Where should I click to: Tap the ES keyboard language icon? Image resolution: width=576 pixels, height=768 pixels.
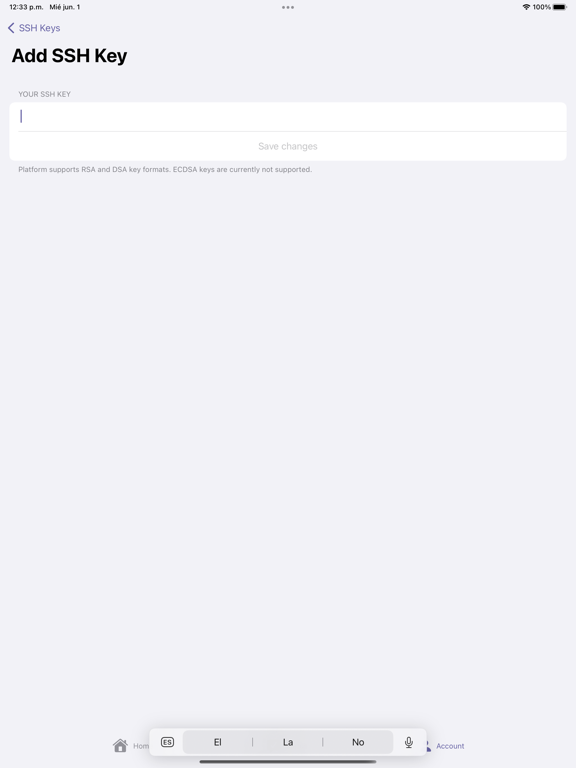(167, 742)
